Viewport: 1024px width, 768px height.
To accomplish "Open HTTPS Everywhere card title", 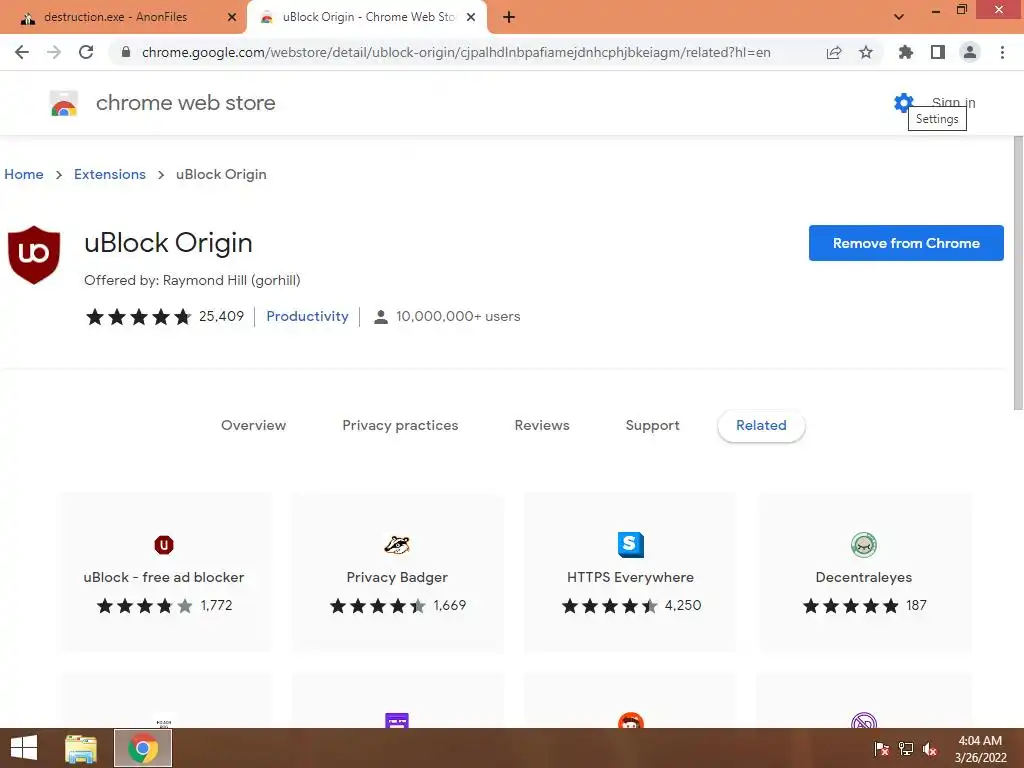I will (x=630, y=577).
